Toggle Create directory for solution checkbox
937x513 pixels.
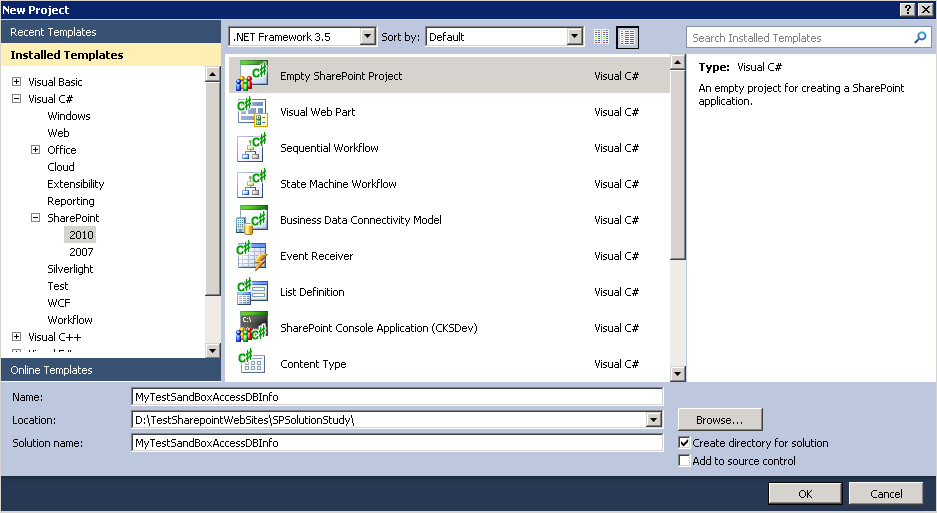point(684,442)
